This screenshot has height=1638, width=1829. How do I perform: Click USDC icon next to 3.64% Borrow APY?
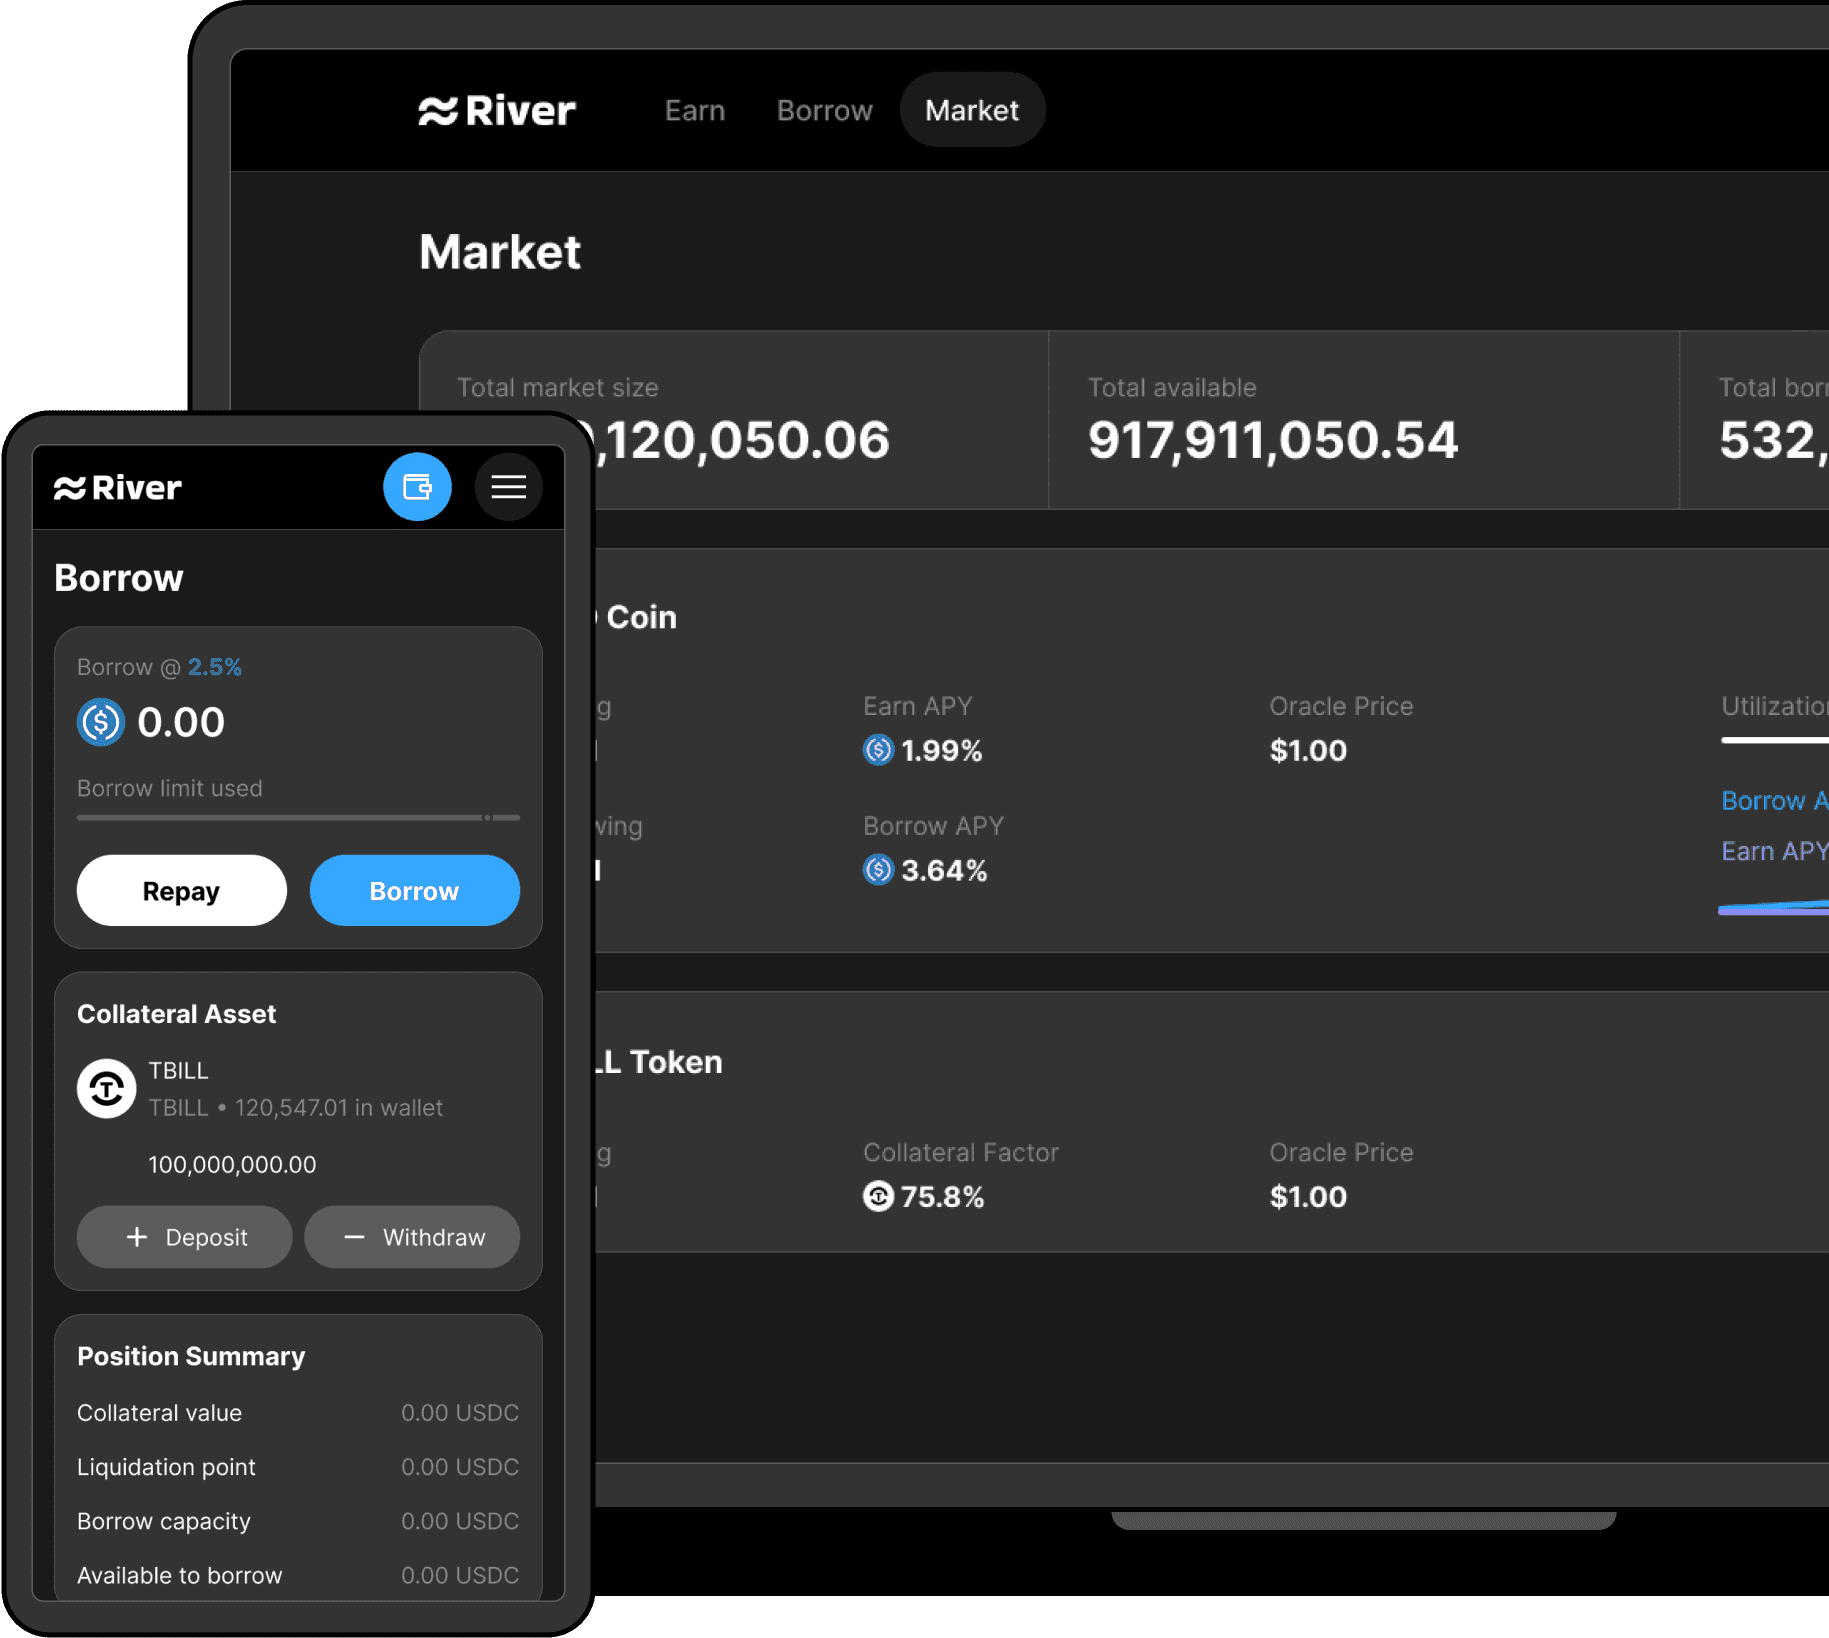point(878,870)
